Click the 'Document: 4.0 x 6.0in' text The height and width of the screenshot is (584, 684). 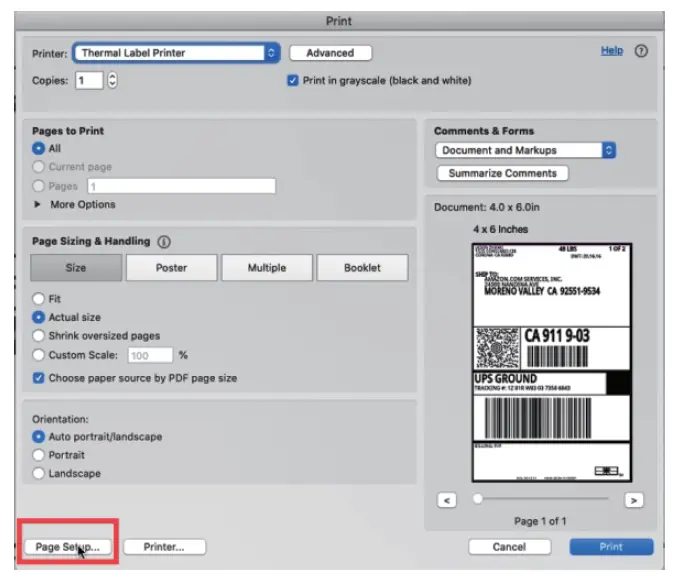[x=487, y=207]
